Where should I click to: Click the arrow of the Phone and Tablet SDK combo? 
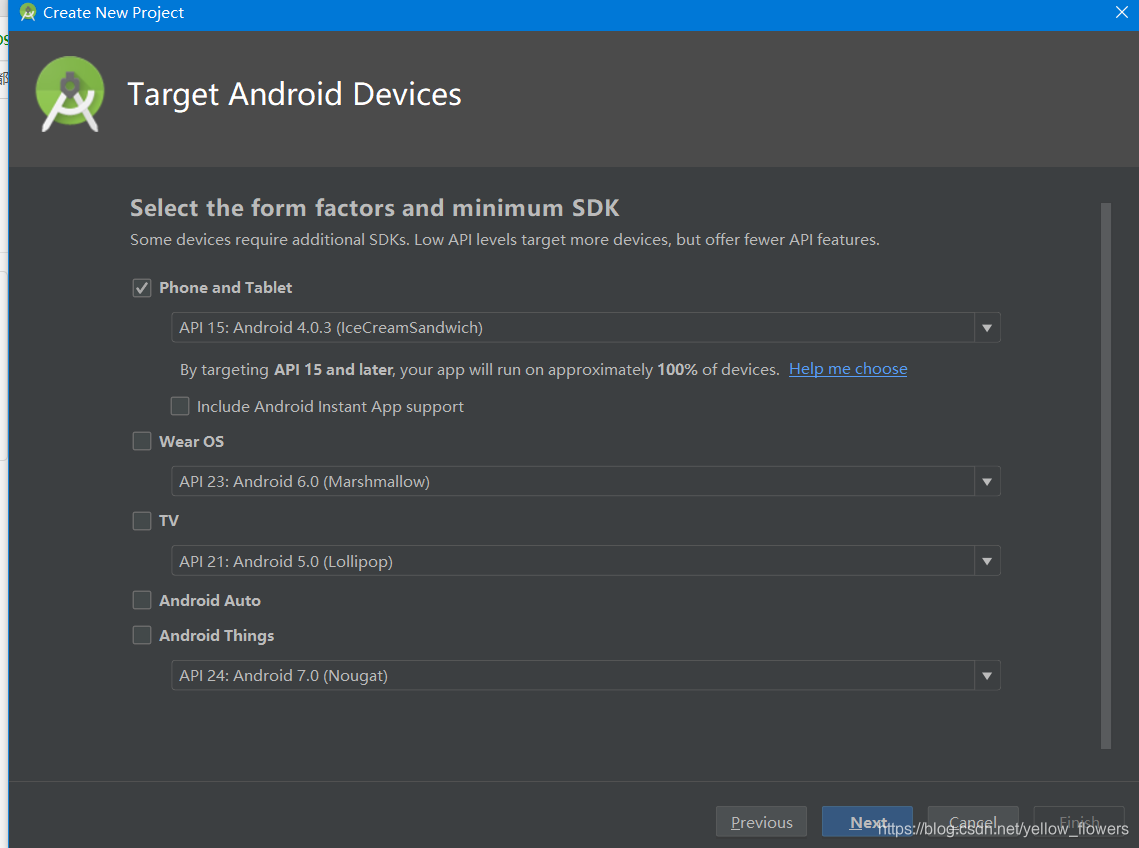987,328
